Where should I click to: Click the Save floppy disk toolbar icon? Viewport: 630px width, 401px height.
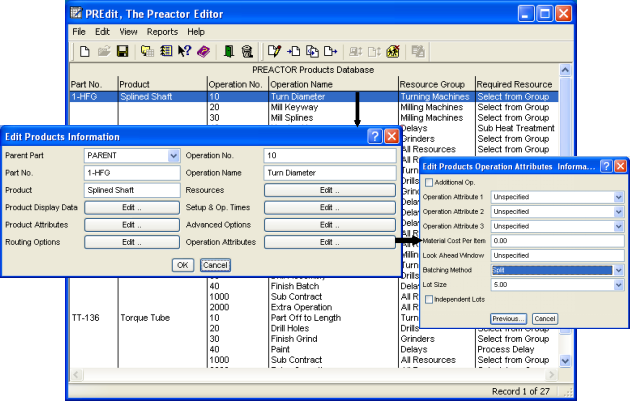tap(122, 51)
